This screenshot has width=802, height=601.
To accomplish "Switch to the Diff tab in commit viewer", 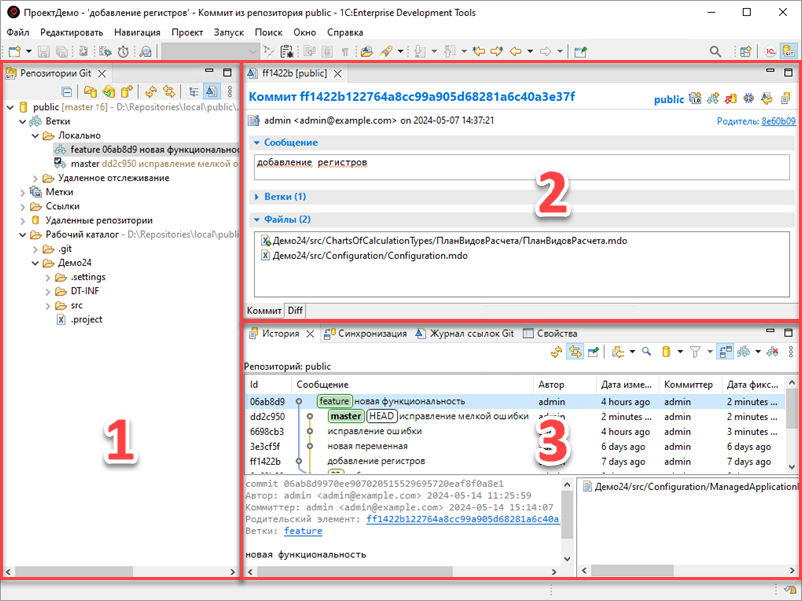I will point(296,311).
